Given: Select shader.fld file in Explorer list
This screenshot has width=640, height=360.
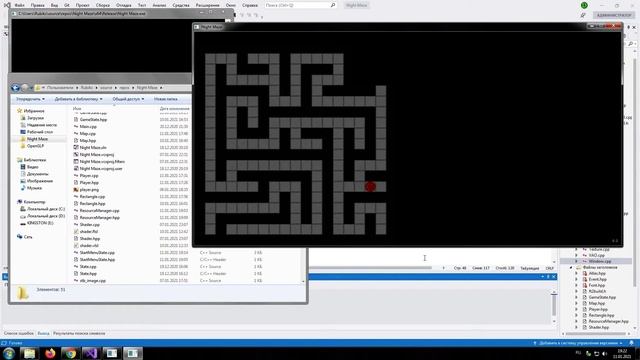Looking at the screenshot, I should coord(89,231).
